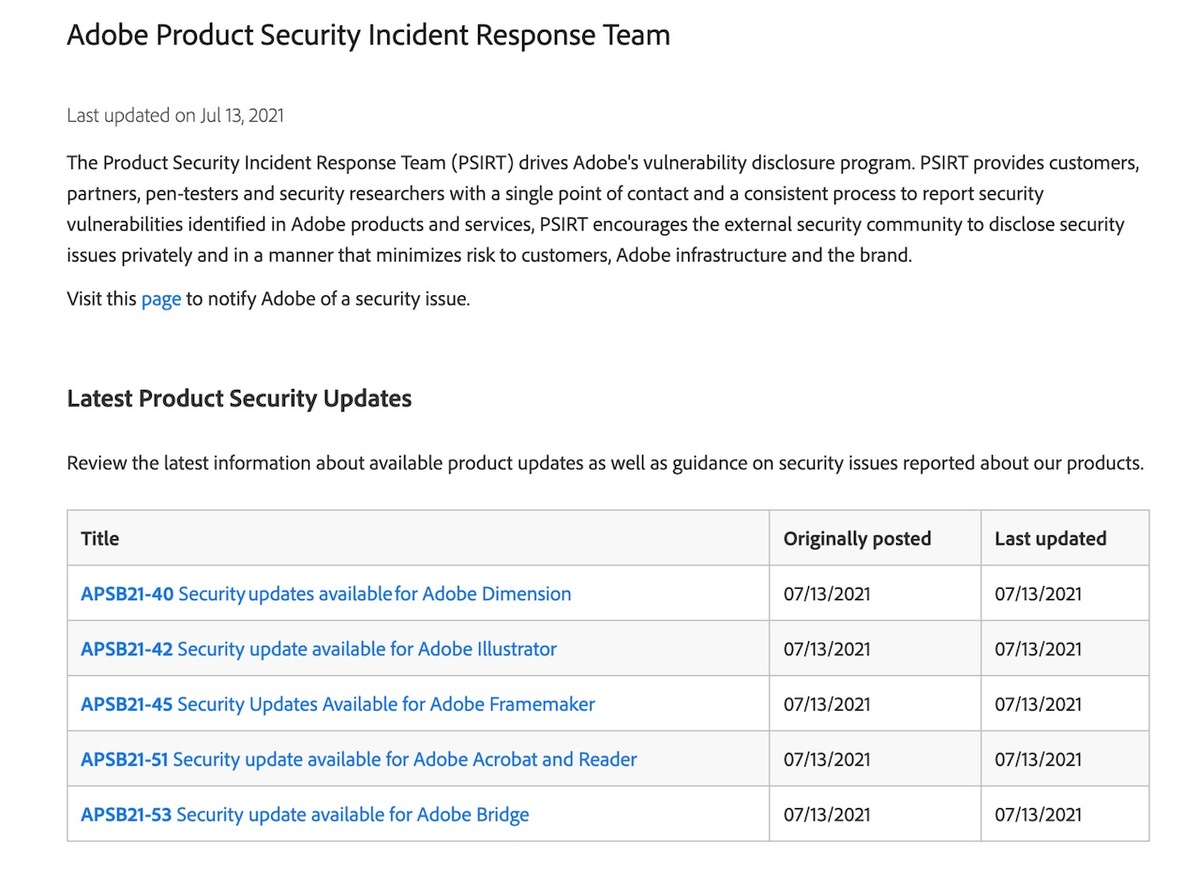1200x870 pixels.
Task: Select Last updated date for Adobe Illustrator row
Action: coord(1038,649)
